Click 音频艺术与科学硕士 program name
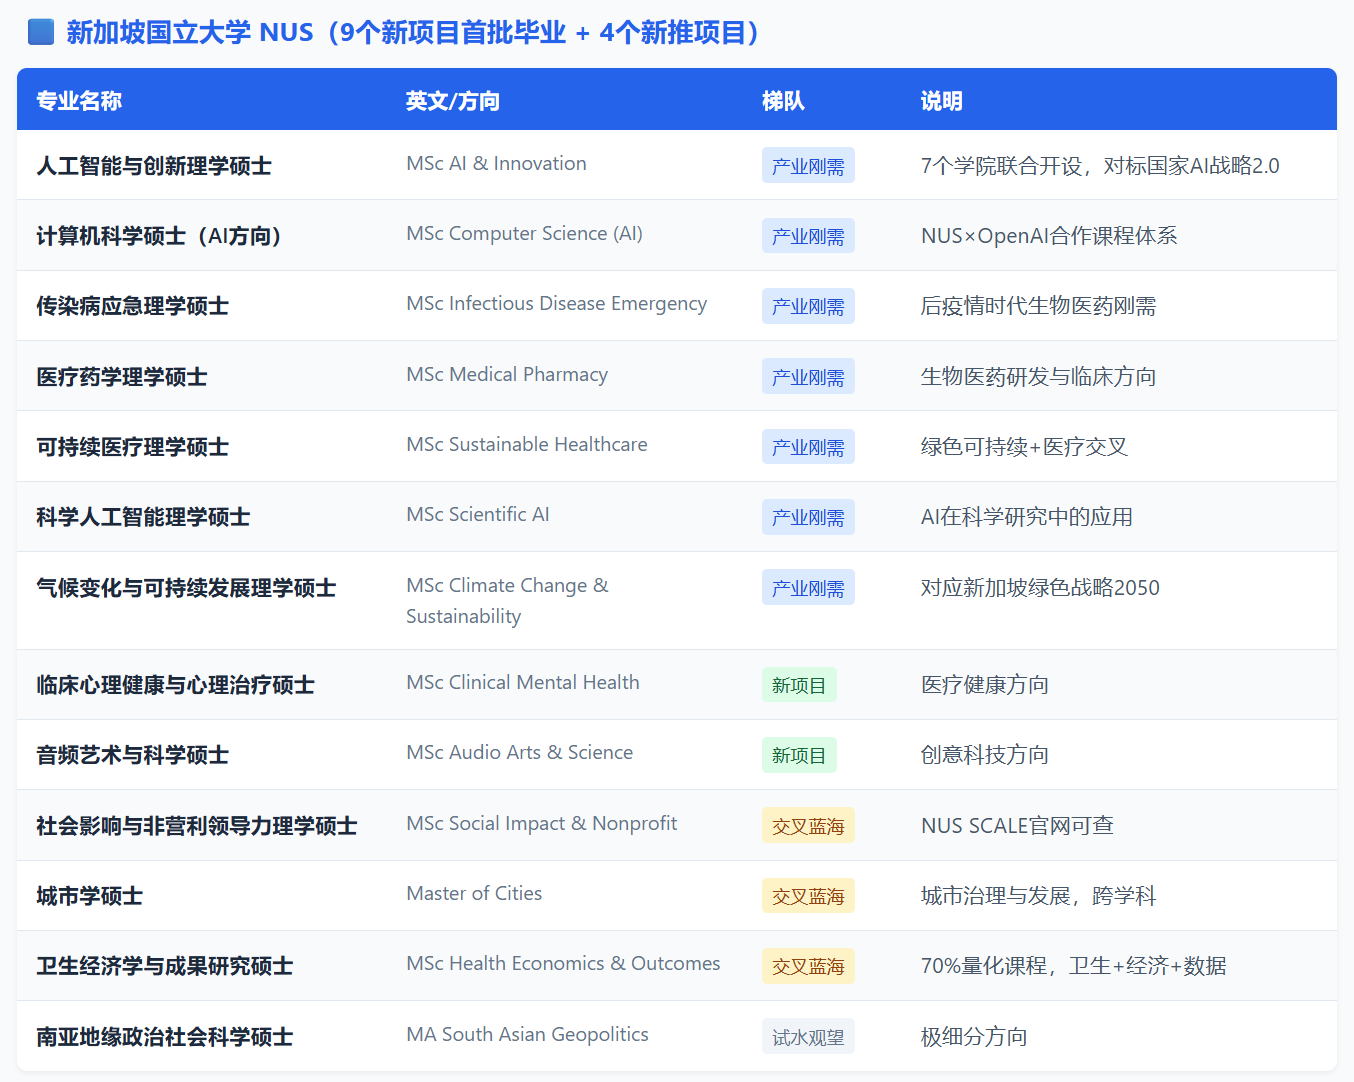Screen dimensions: 1354x1082 pyautogui.click(x=132, y=755)
